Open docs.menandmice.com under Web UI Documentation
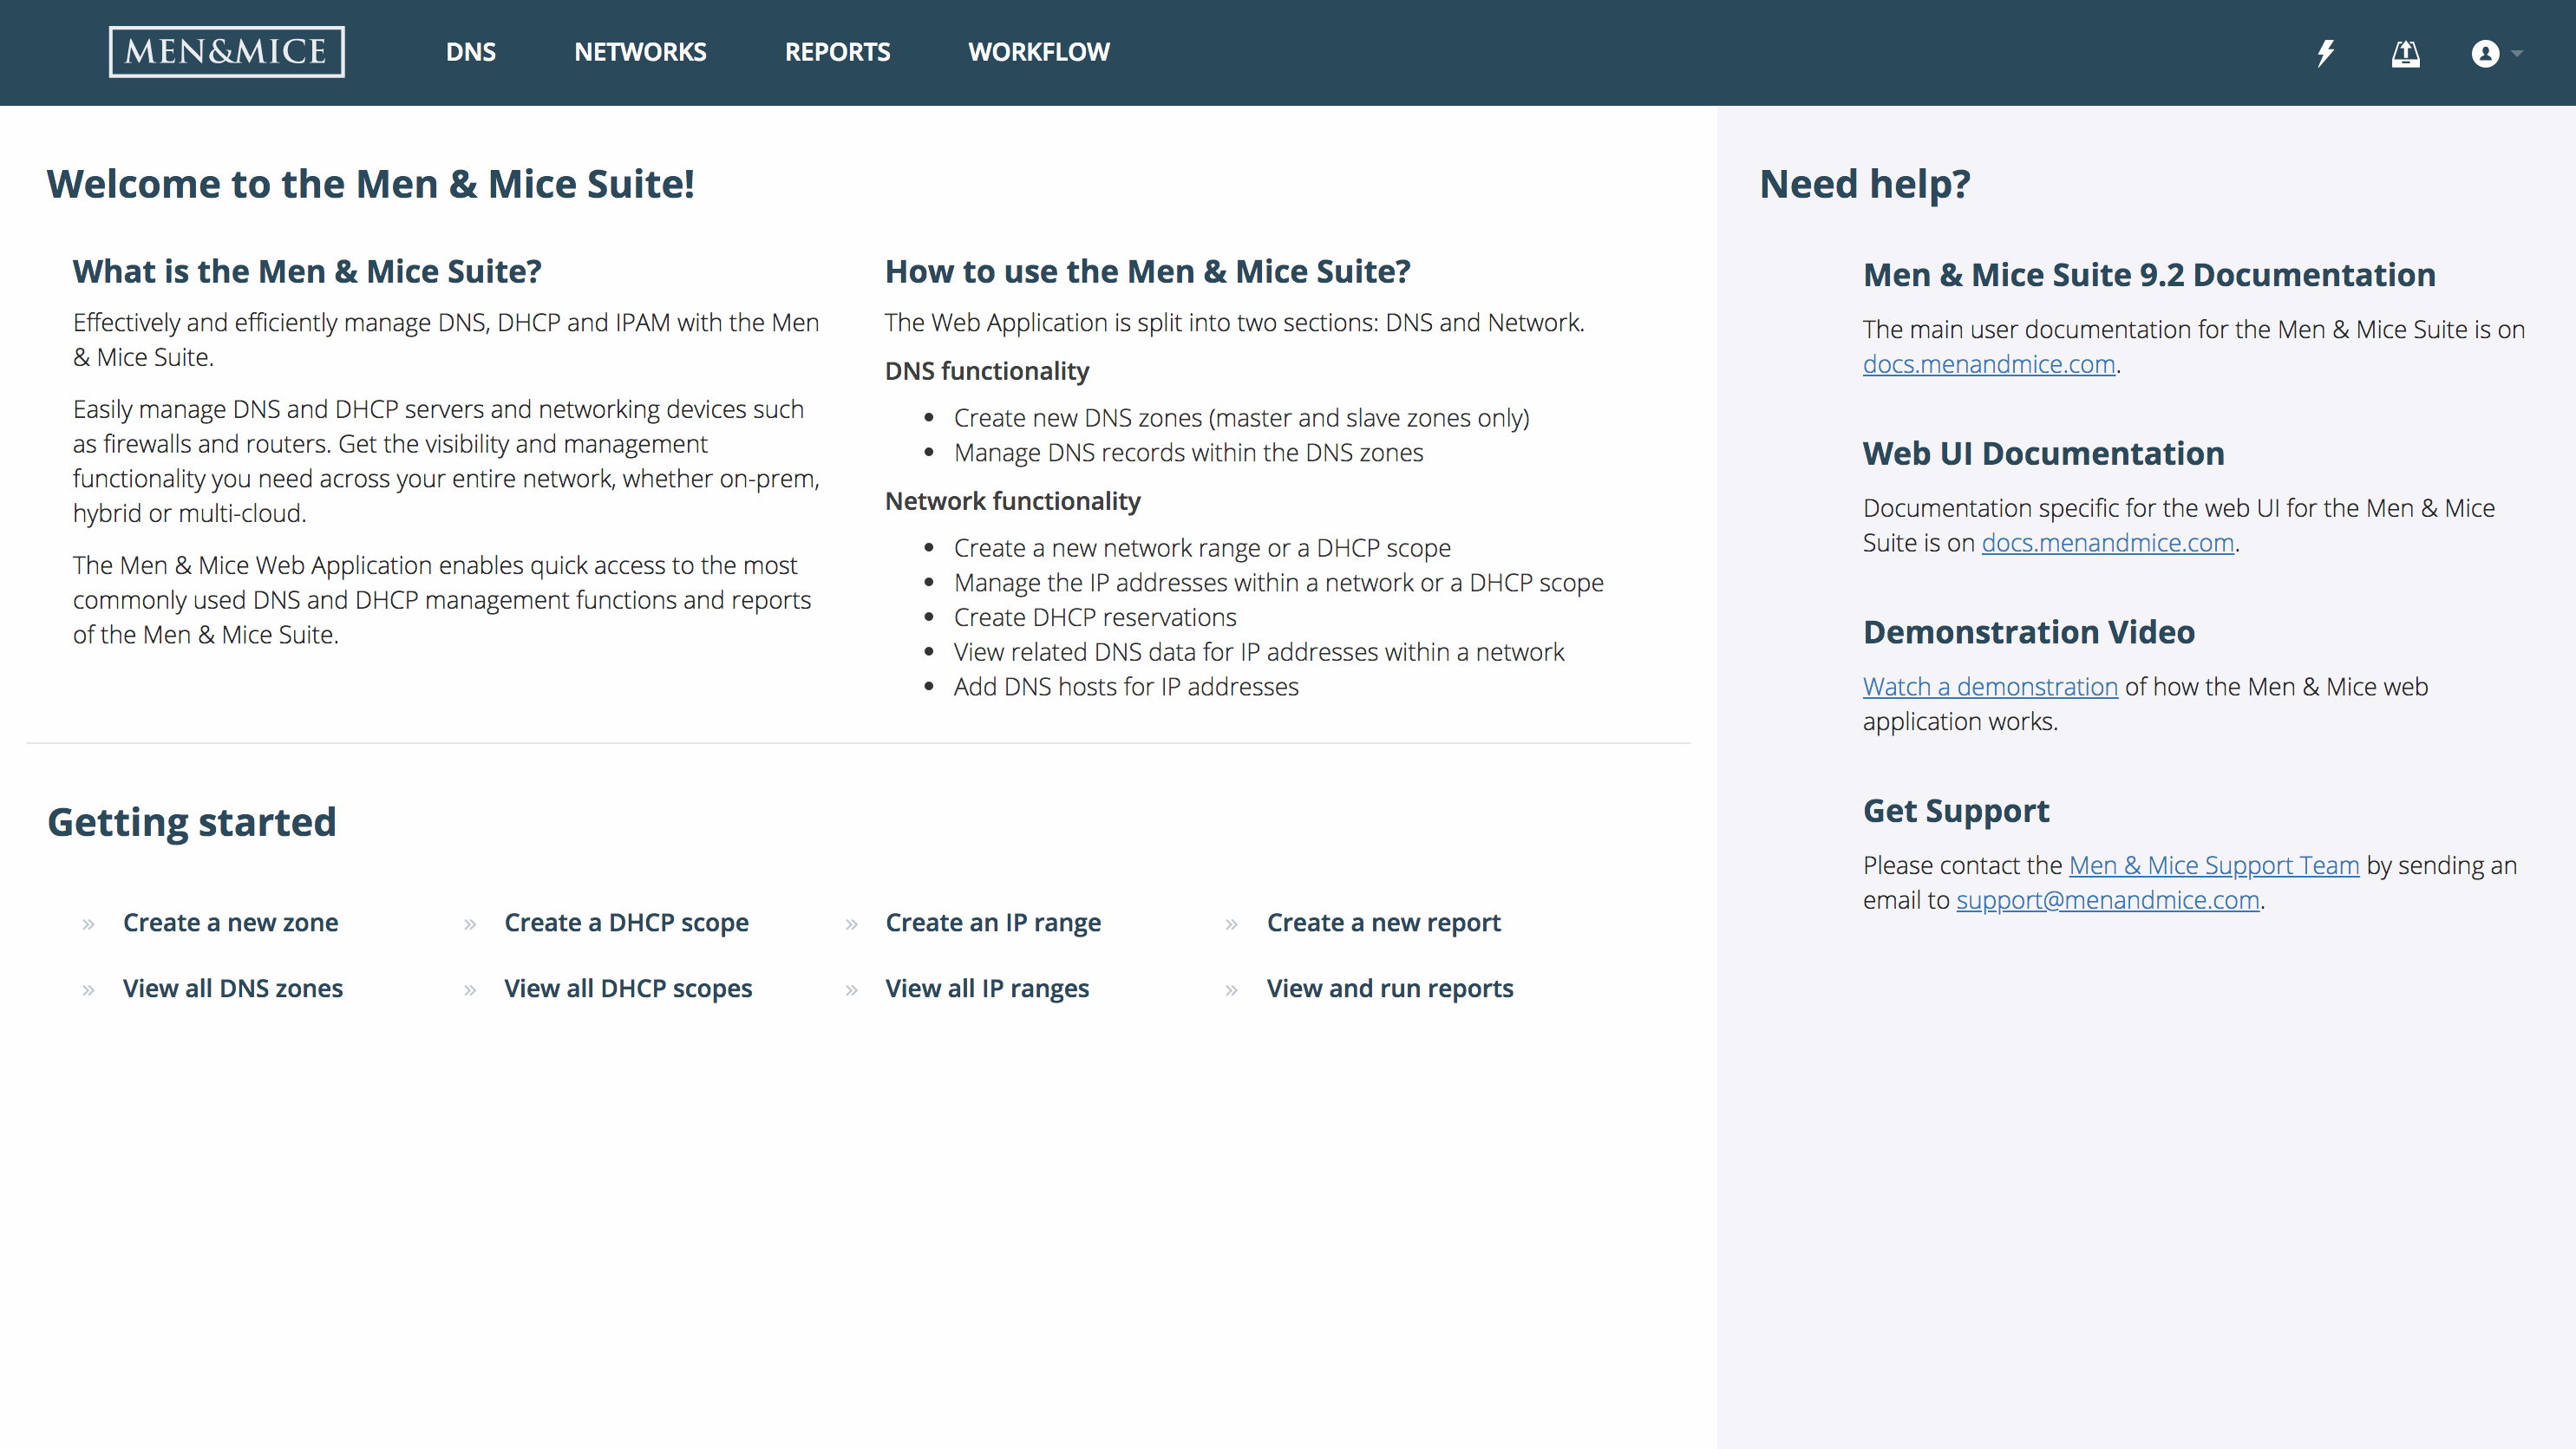The image size is (2576, 1449). coord(2107,543)
